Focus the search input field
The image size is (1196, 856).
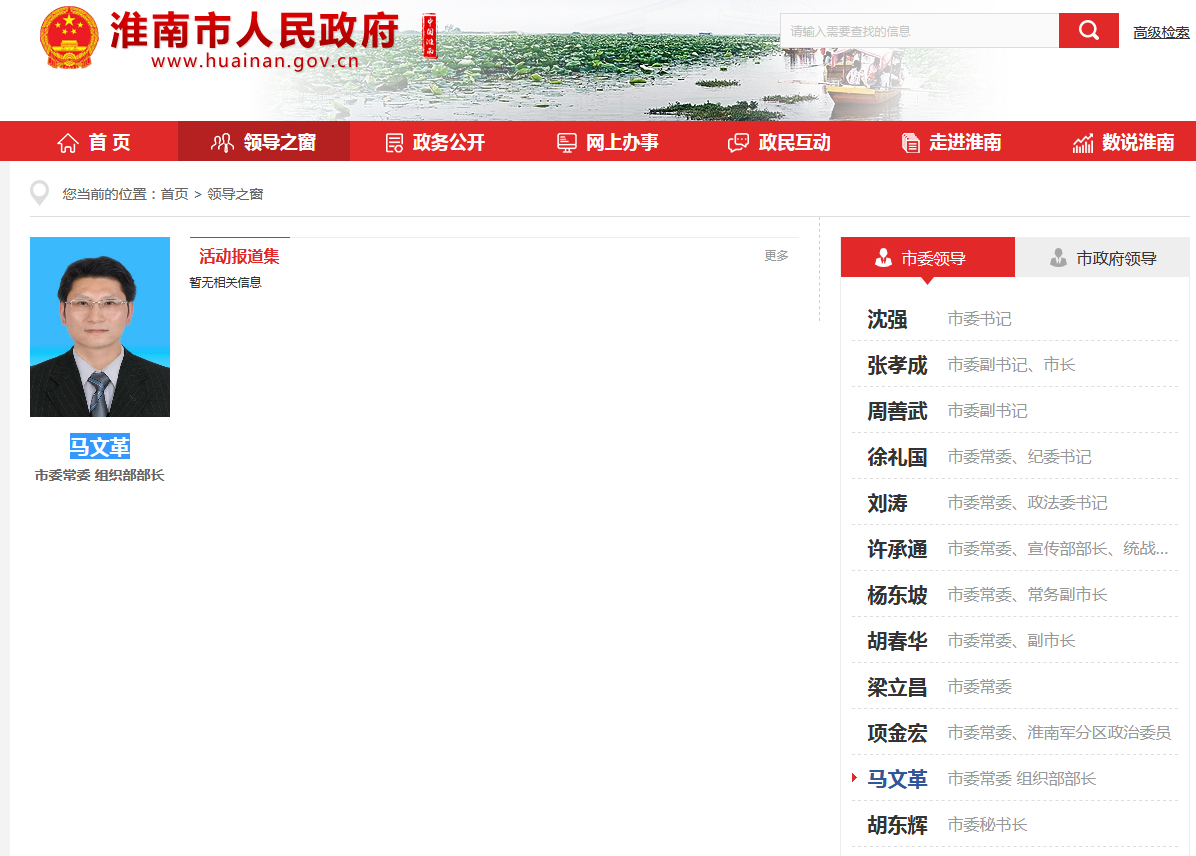click(919, 31)
